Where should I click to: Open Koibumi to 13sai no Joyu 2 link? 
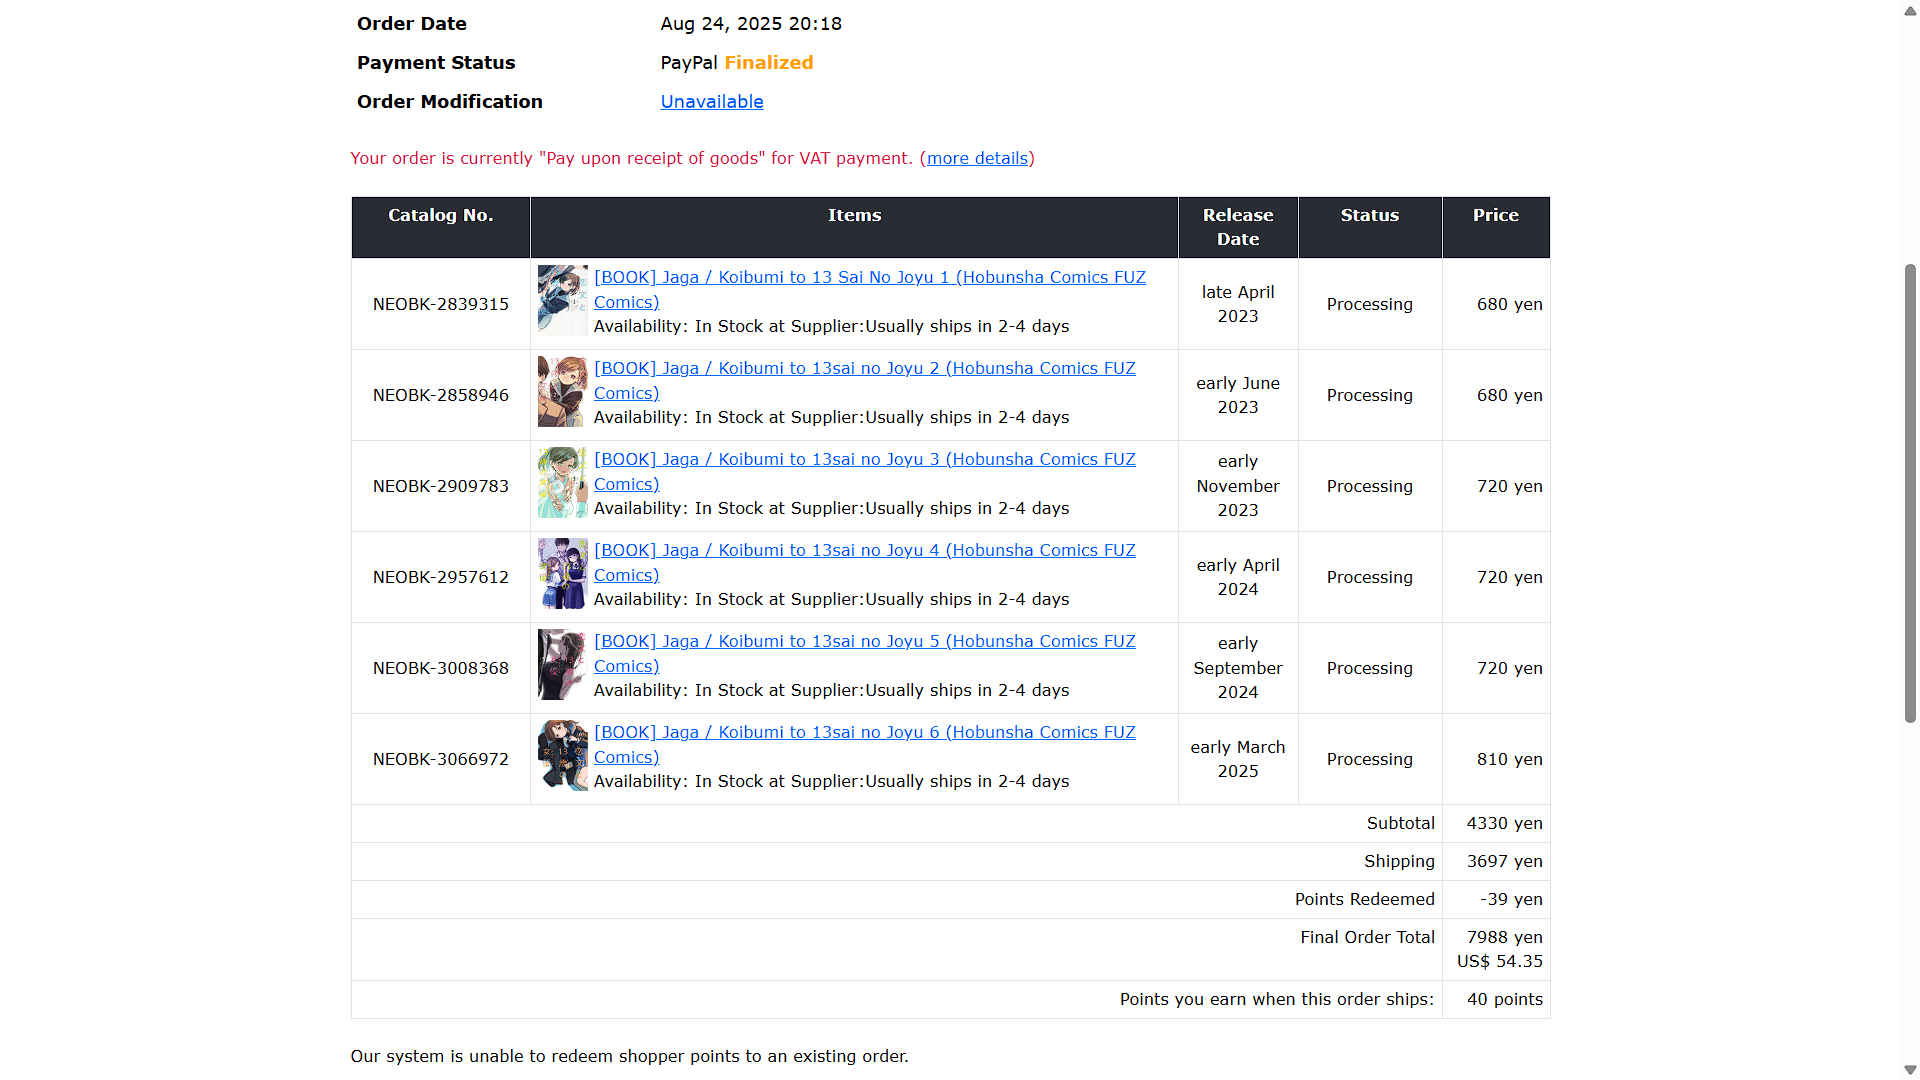[x=864, y=368]
